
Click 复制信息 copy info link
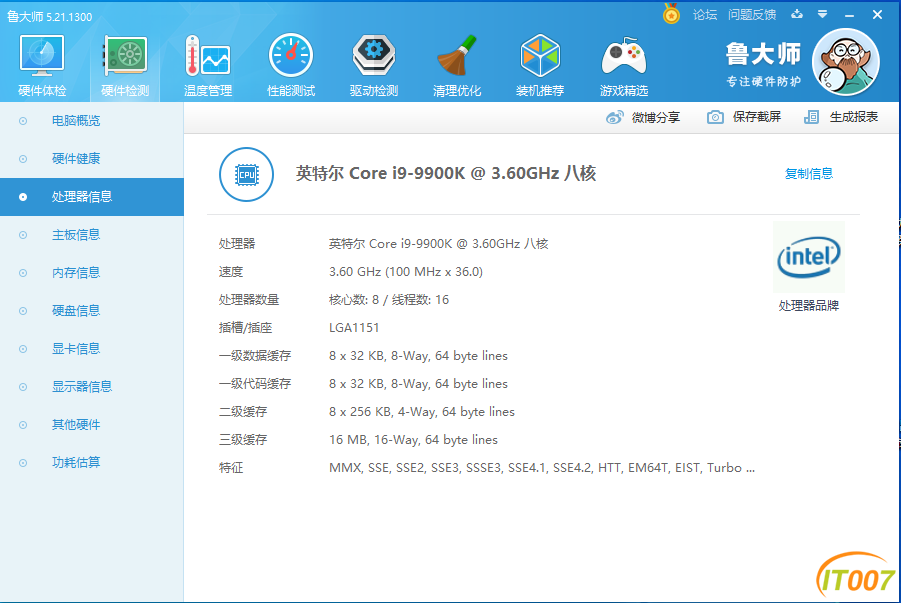coord(808,174)
